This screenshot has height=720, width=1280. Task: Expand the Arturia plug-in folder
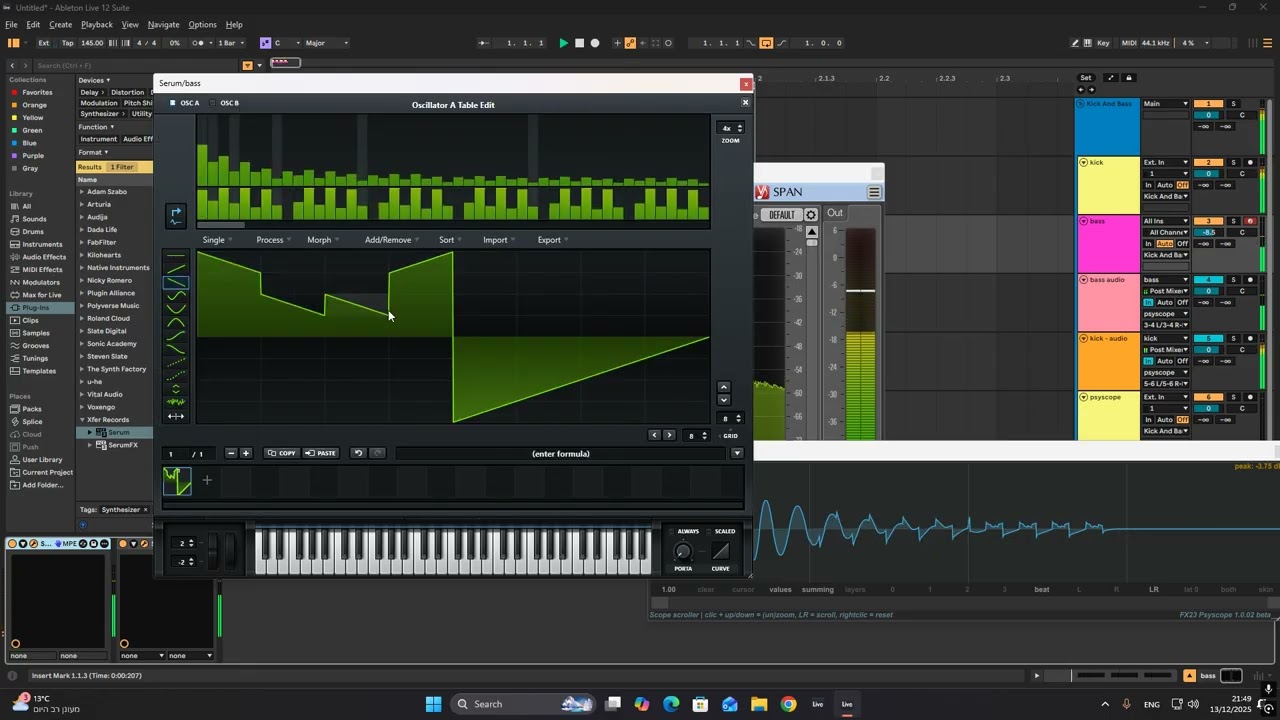[82, 204]
